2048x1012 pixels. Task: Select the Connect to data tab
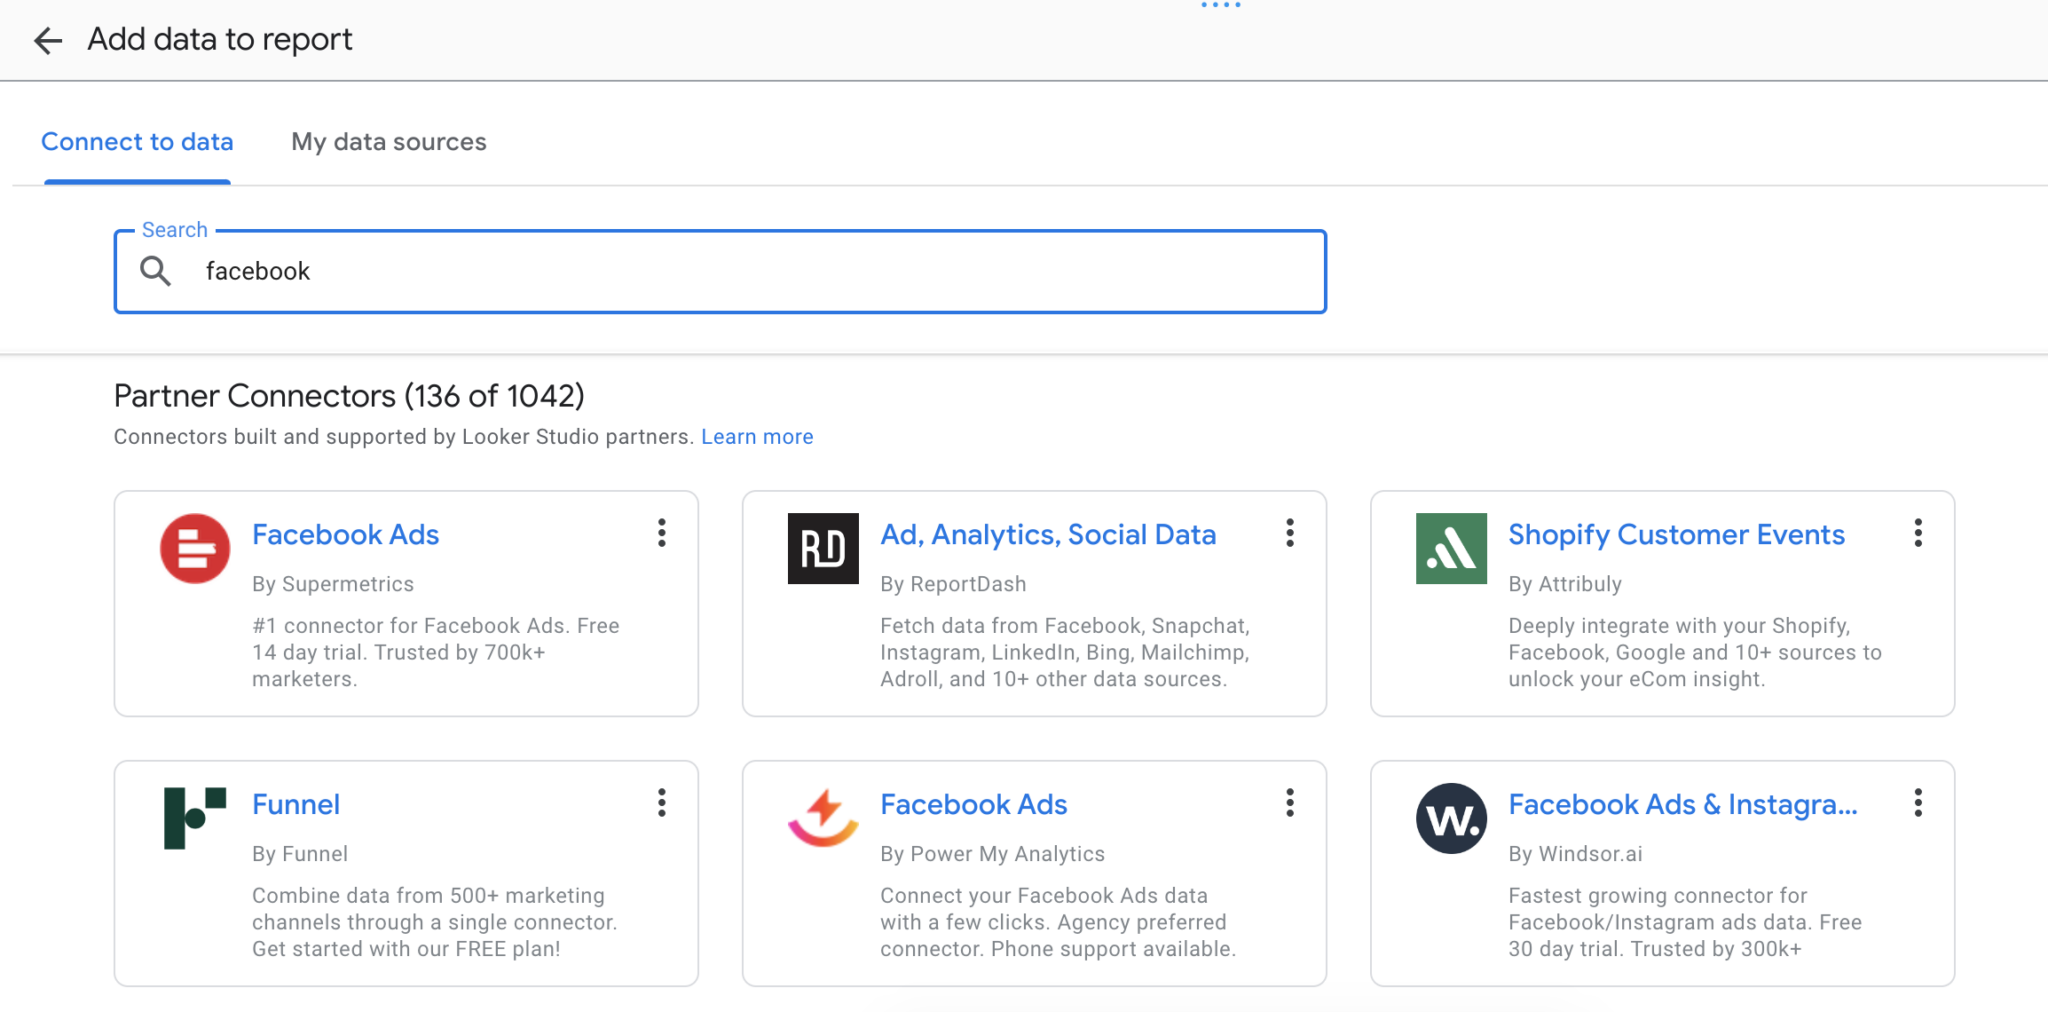pyautogui.click(x=137, y=141)
